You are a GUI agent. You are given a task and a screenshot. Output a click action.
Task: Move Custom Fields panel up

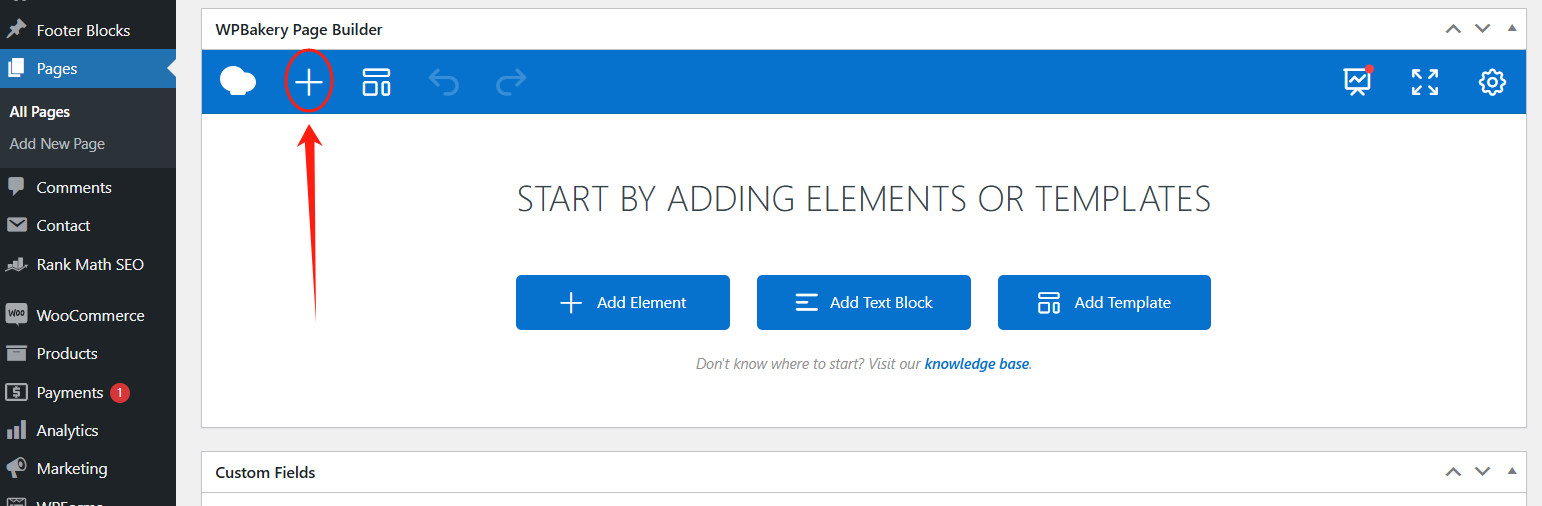(1453, 471)
